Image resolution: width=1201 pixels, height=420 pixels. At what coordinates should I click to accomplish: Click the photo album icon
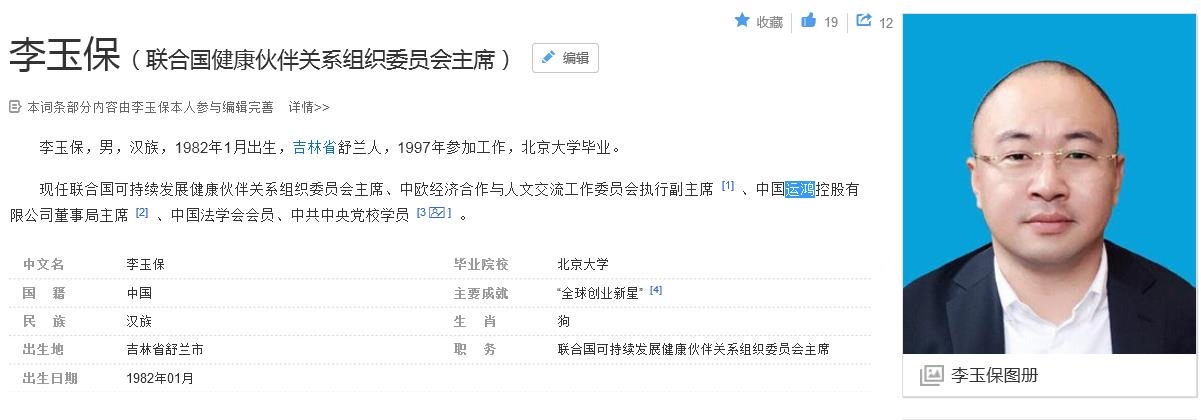pyautogui.click(x=931, y=375)
